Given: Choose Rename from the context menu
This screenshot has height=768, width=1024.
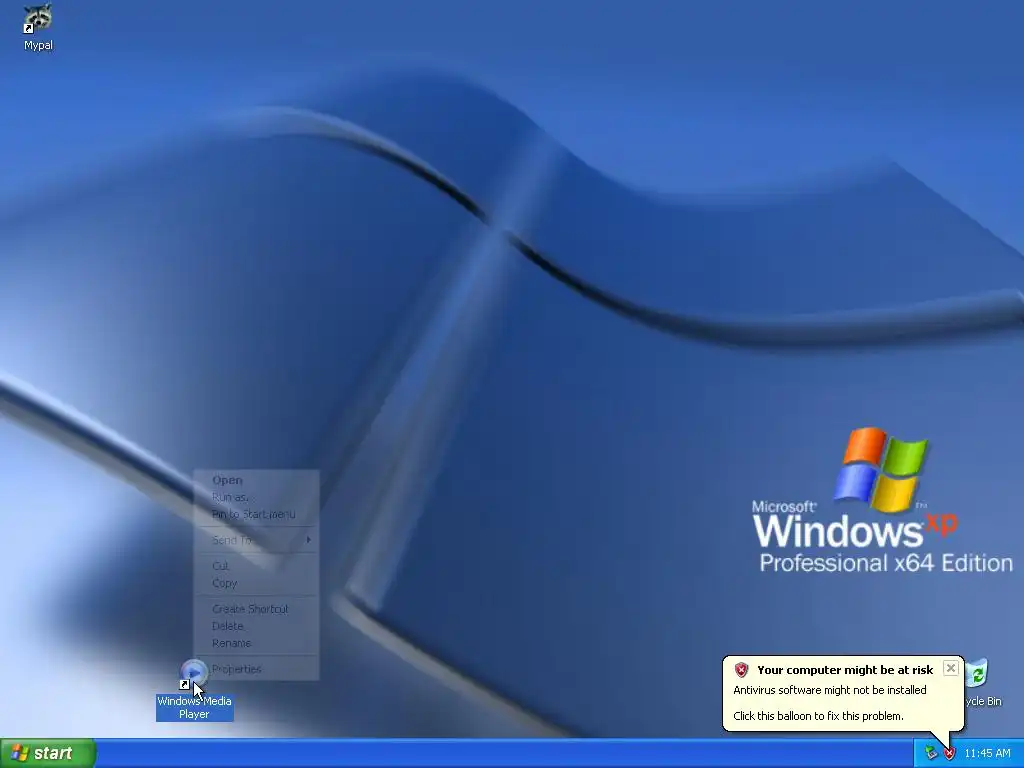Looking at the screenshot, I should pyautogui.click(x=257, y=643).
